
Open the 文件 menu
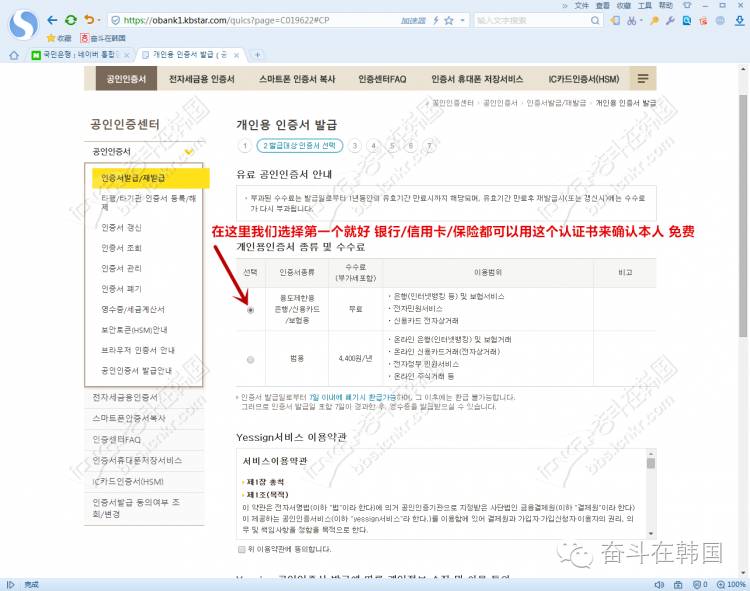pyautogui.click(x=582, y=5)
